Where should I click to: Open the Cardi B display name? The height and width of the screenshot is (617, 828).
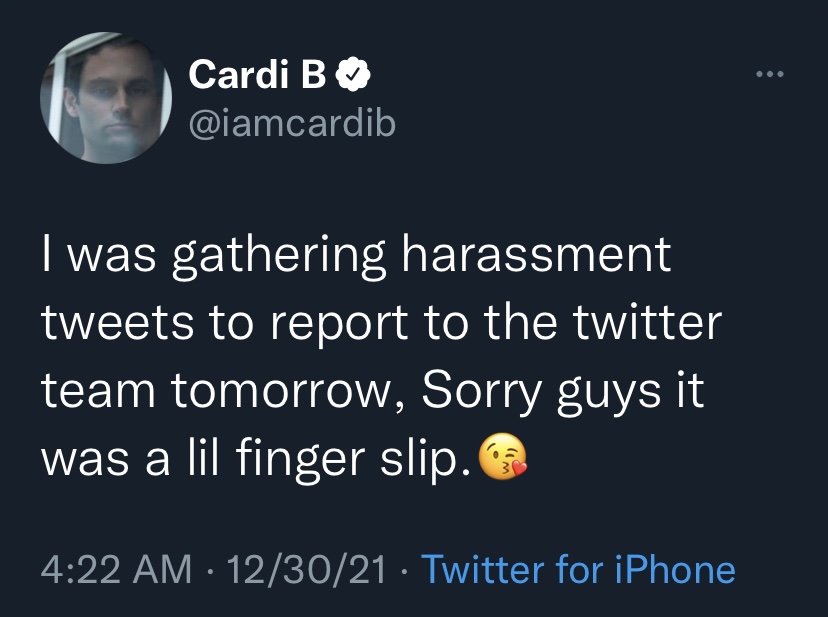point(257,74)
